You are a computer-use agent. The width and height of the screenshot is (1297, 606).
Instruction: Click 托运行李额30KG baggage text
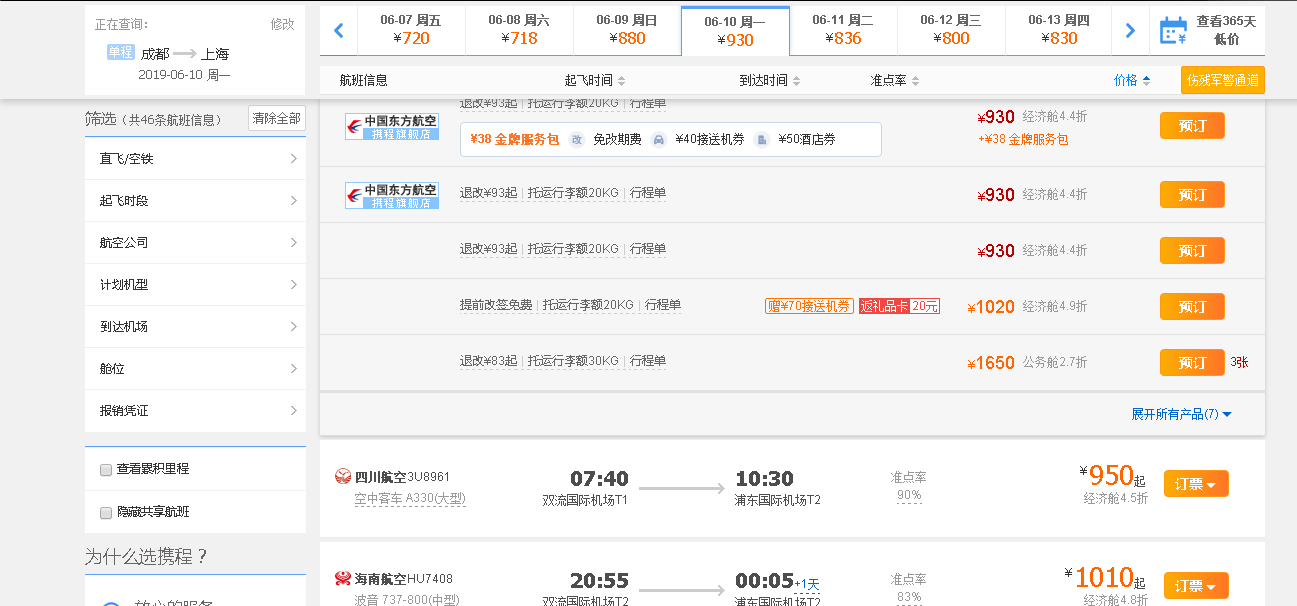click(573, 361)
